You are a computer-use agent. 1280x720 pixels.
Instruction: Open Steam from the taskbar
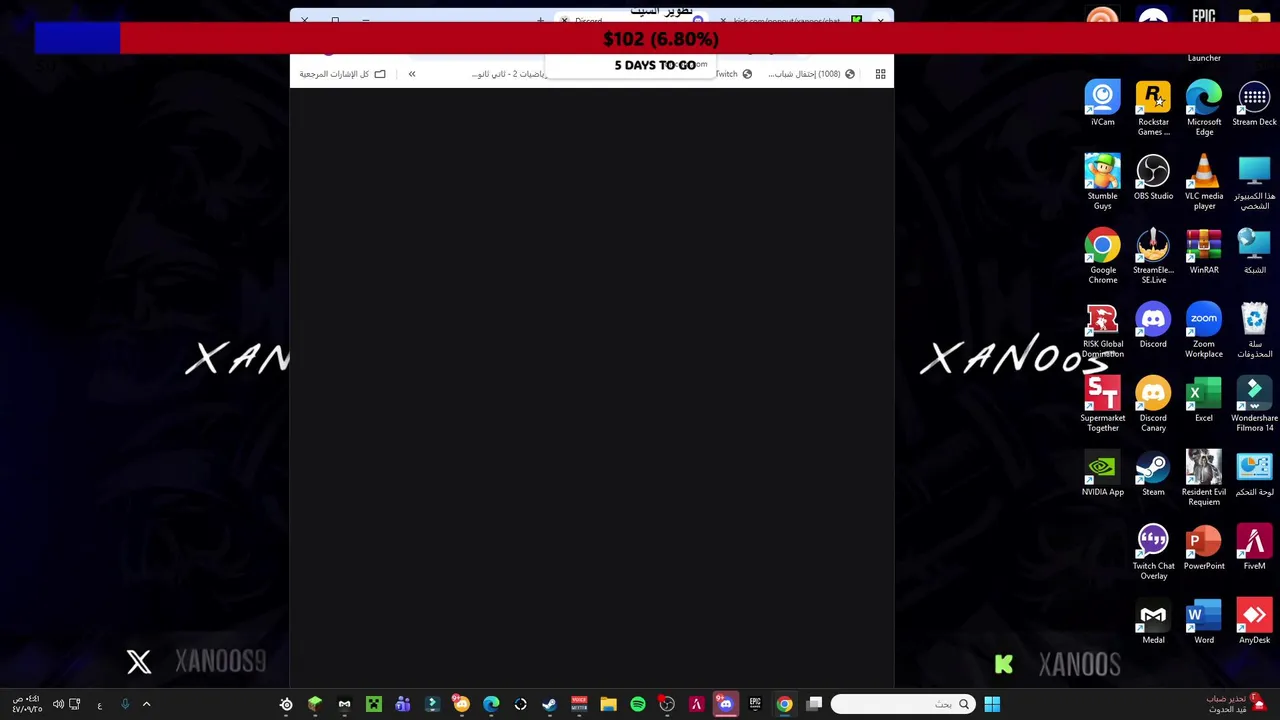(549, 704)
